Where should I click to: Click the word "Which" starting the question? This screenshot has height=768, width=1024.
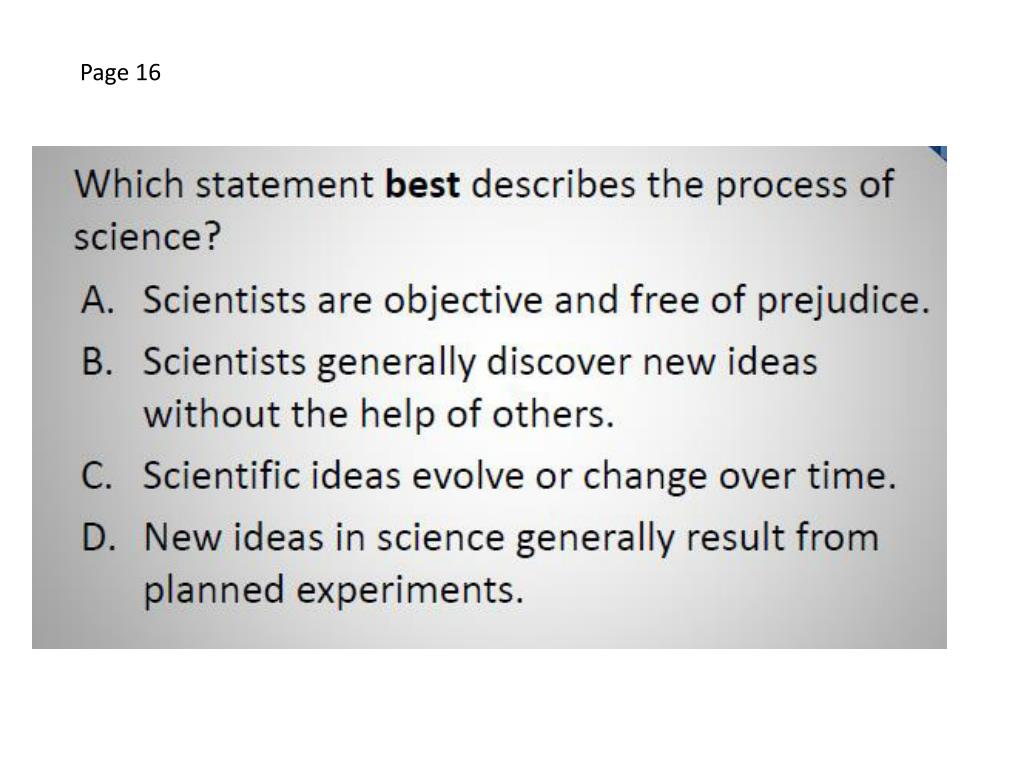129,184
